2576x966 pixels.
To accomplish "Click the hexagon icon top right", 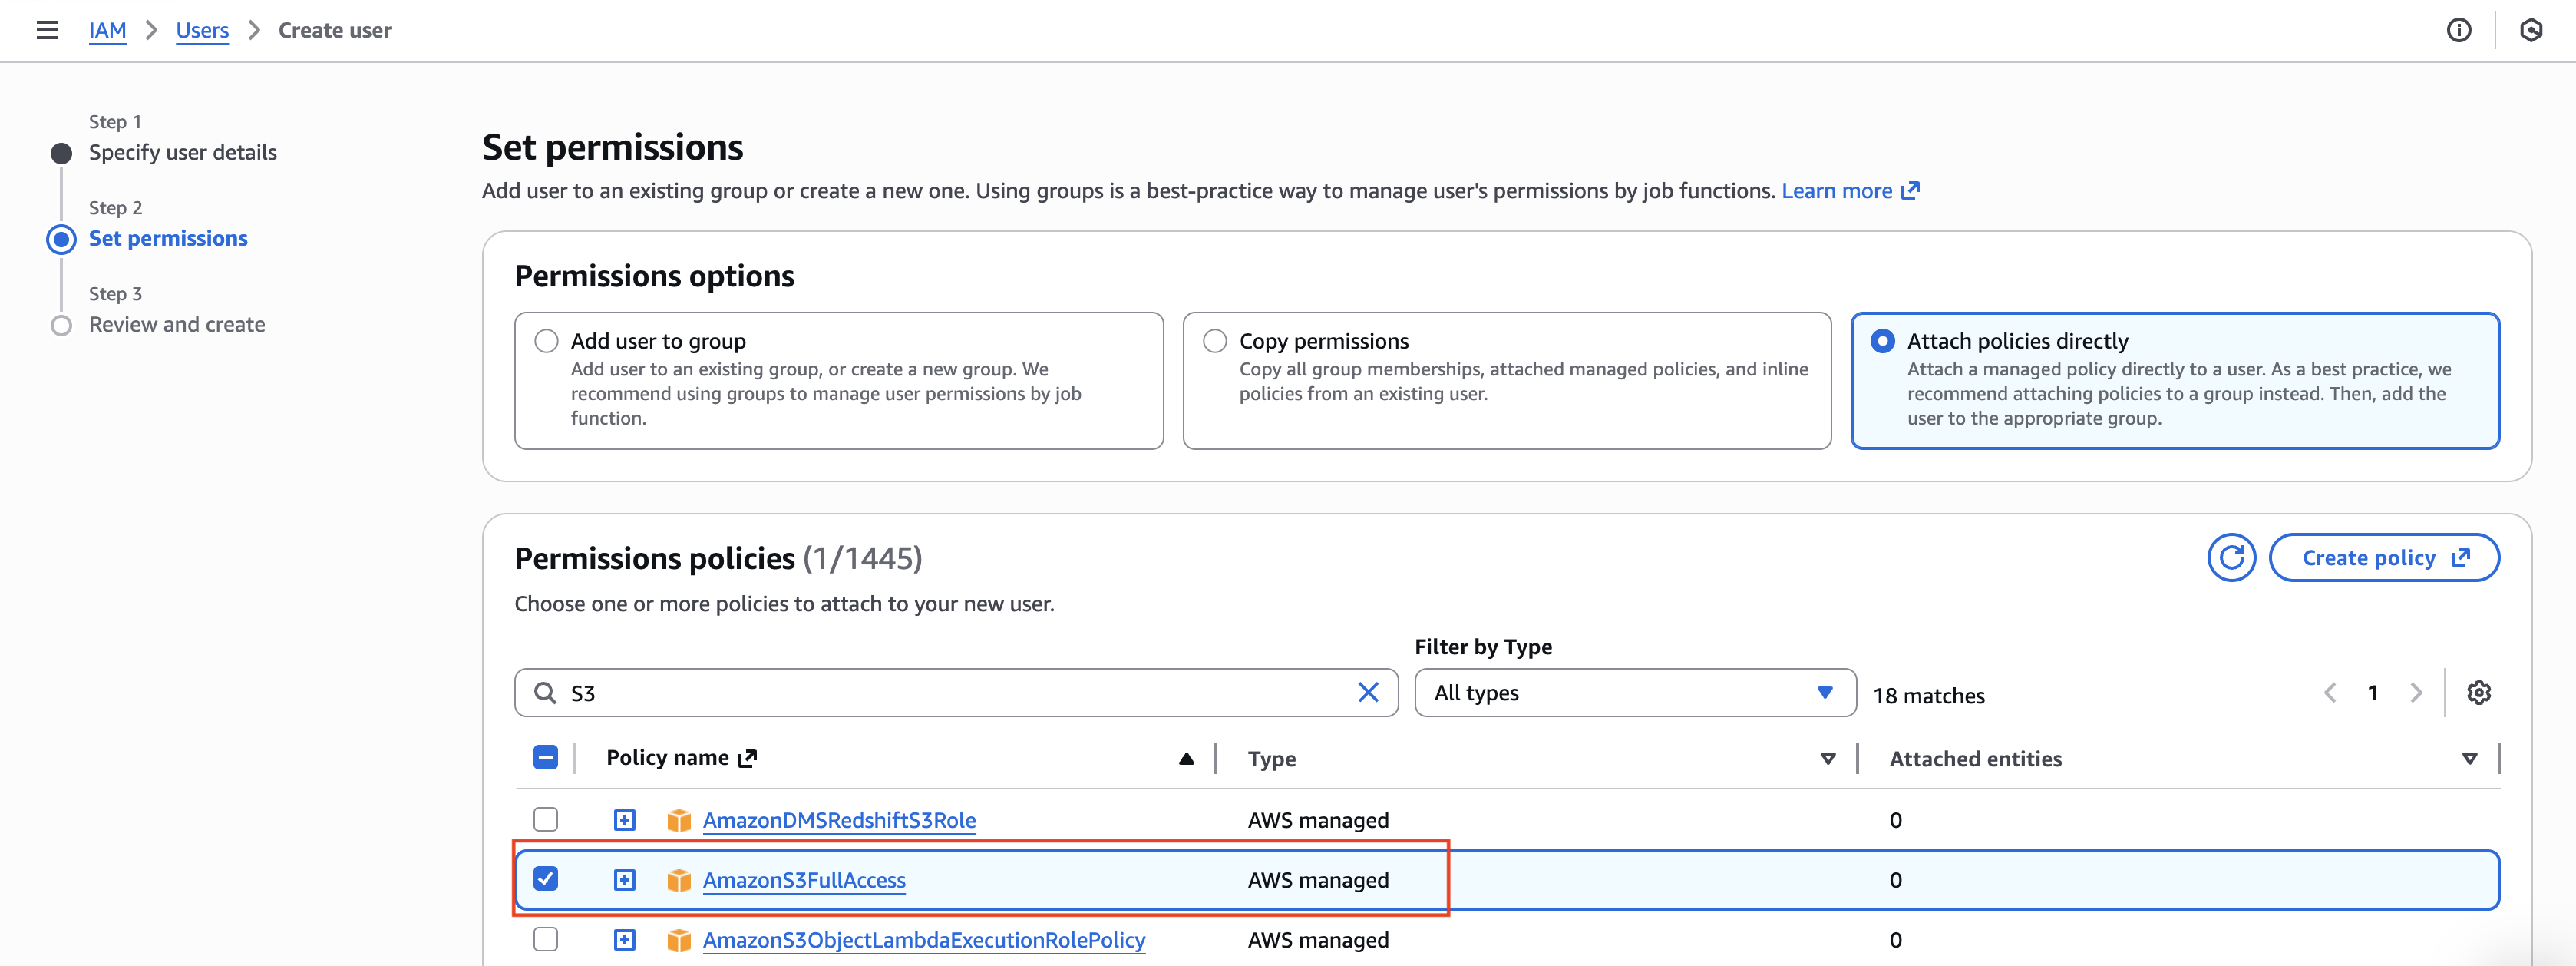I will click(x=2530, y=30).
